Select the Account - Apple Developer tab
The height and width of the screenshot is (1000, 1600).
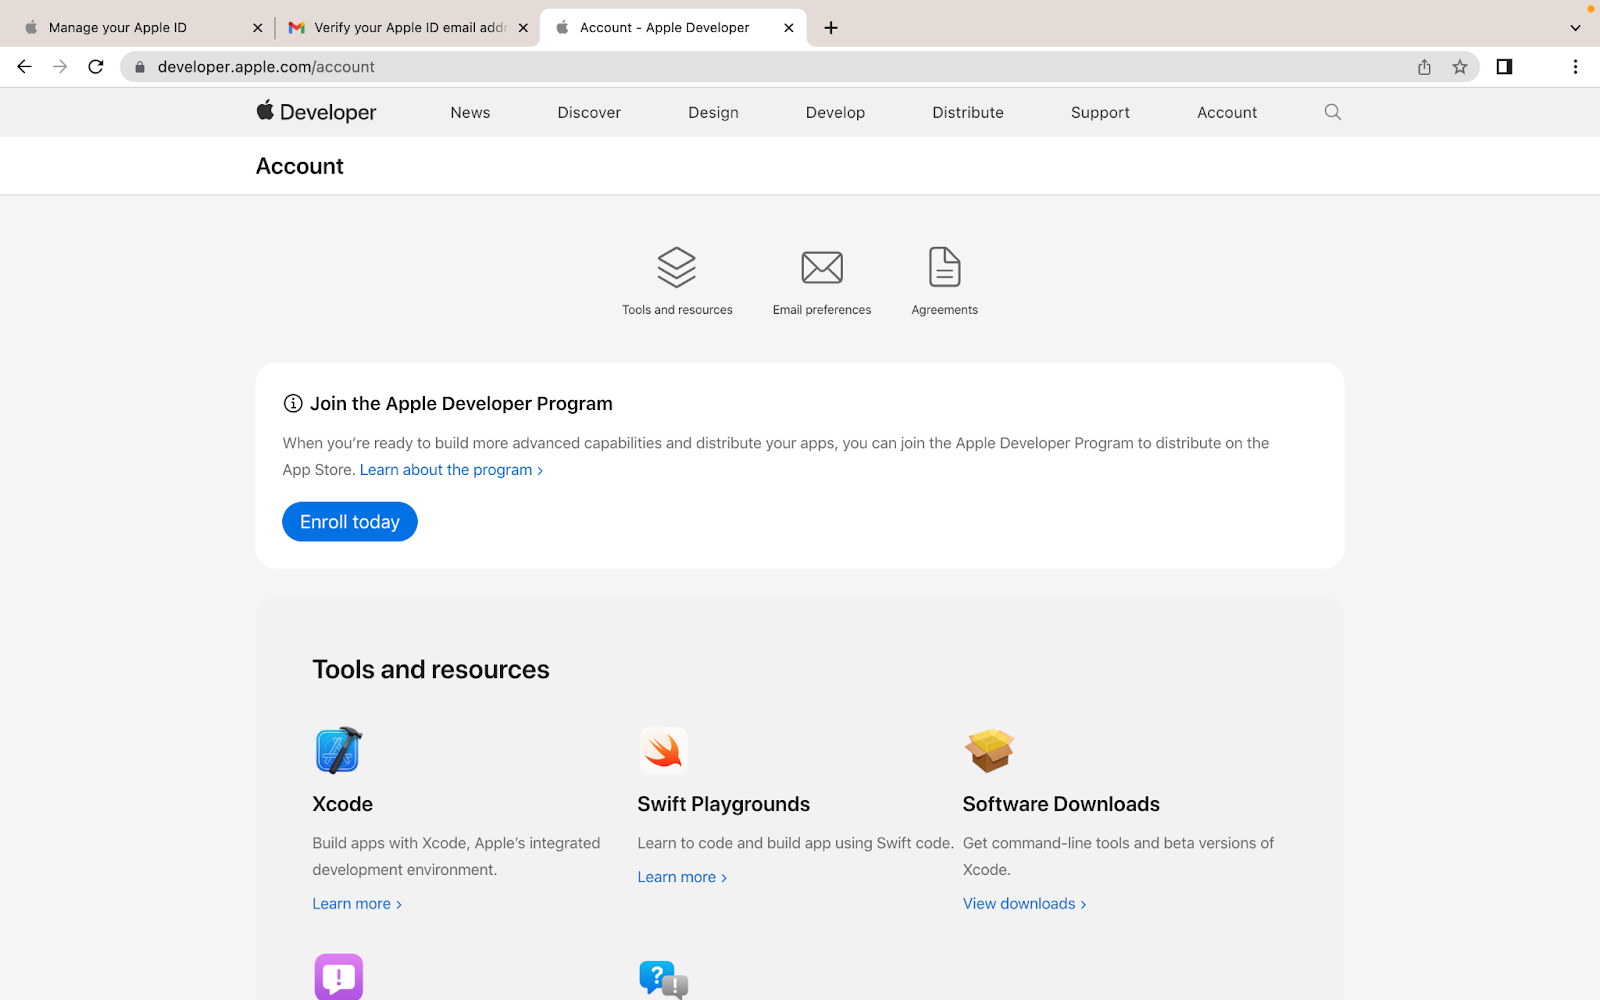[672, 28]
